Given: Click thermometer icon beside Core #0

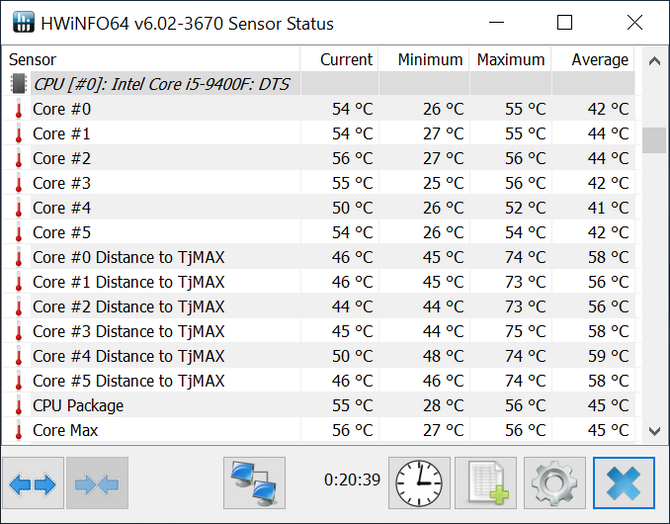Looking at the screenshot, I should click(x=18, y=109).
